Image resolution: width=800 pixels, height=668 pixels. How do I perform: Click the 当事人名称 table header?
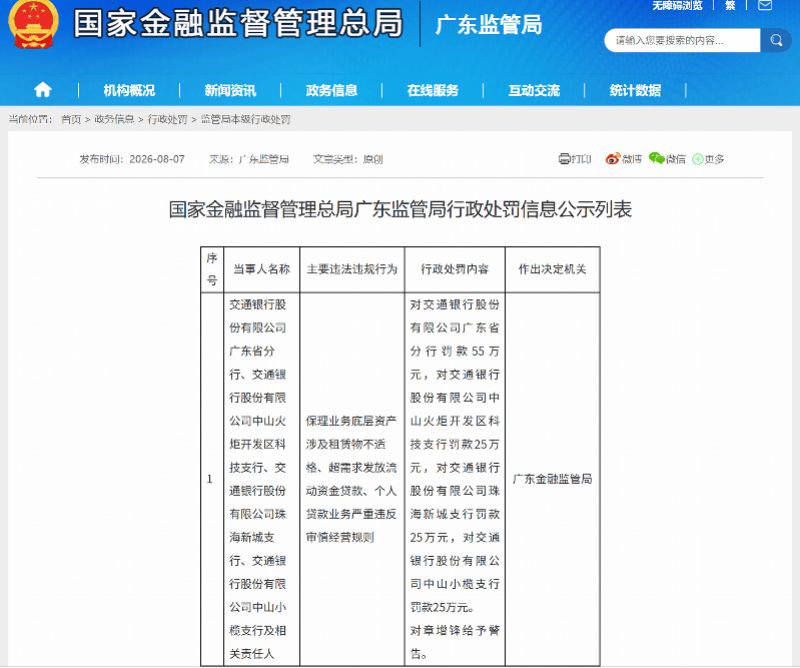tap(262, 269)
